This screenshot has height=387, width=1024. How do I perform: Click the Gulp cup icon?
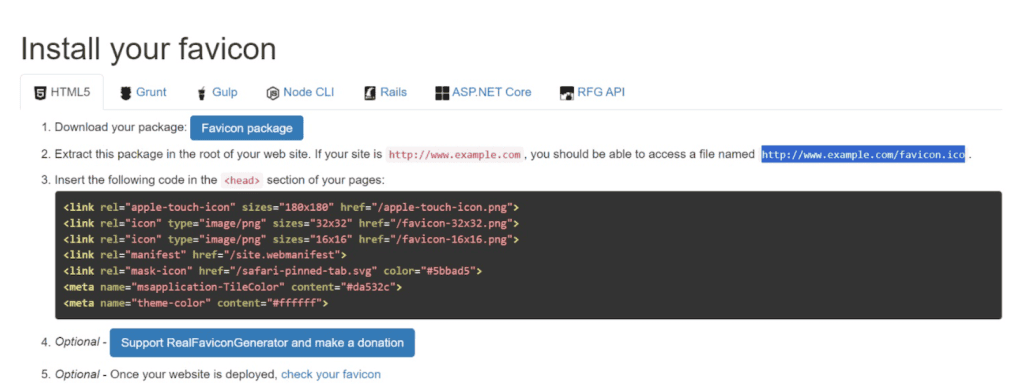[x=201, y=93]
